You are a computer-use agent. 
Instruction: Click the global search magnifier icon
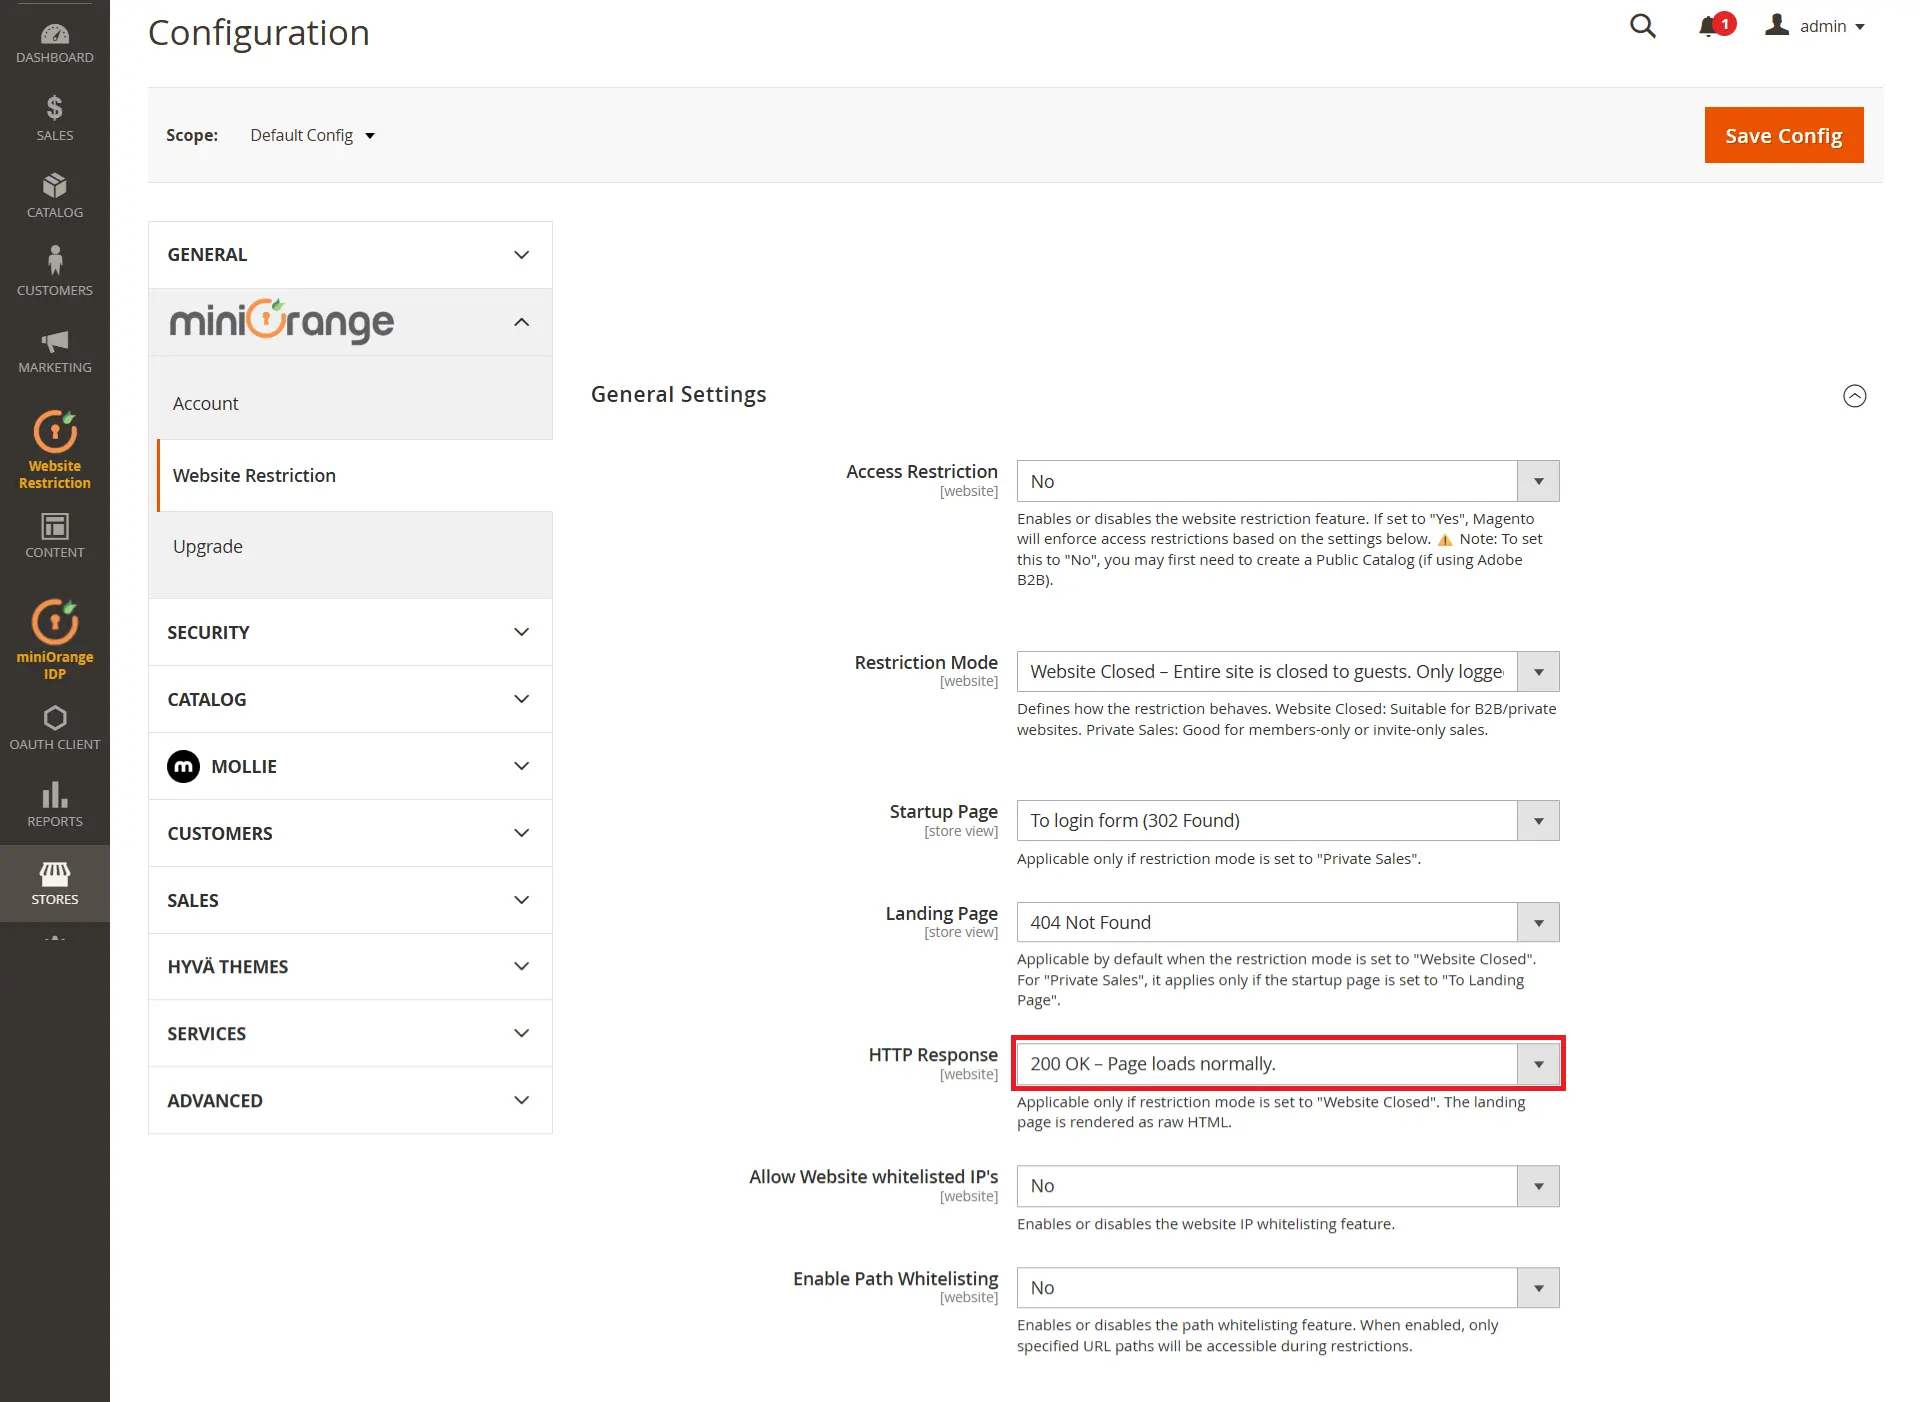click(x=1642, y=26)
